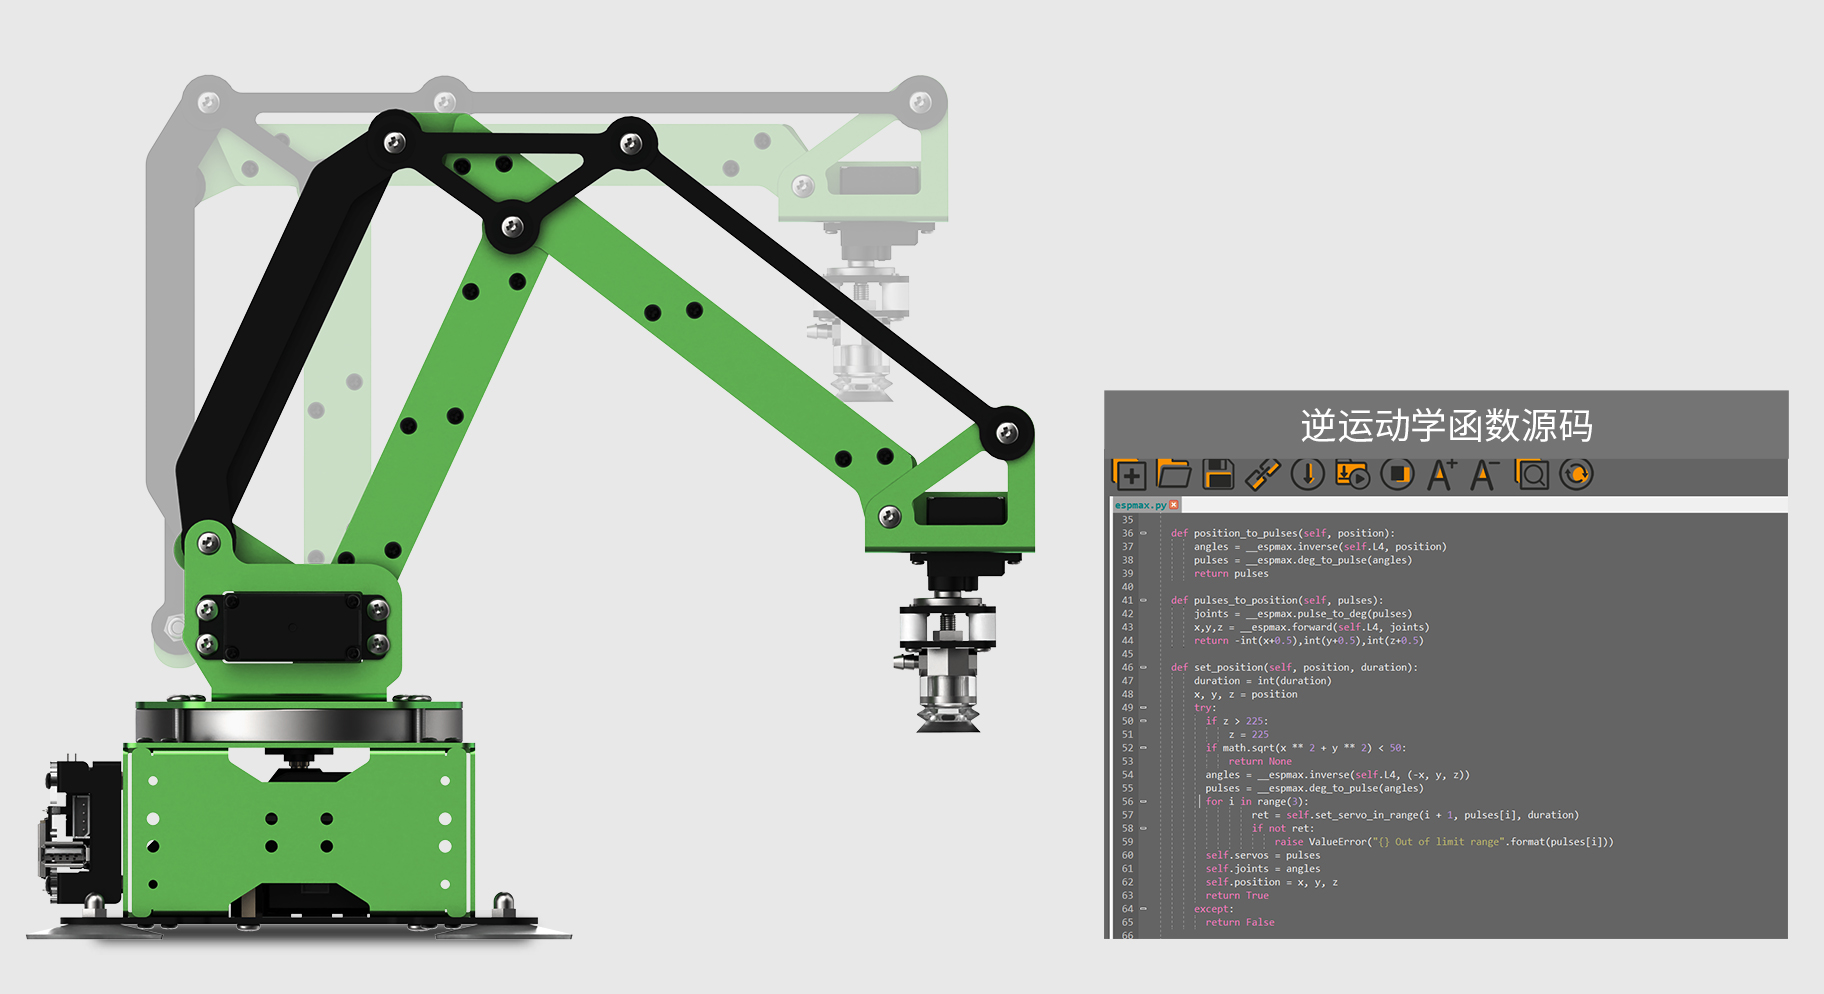
Task: Switch to the espmax.py tab
Action: click(1141, 505)
